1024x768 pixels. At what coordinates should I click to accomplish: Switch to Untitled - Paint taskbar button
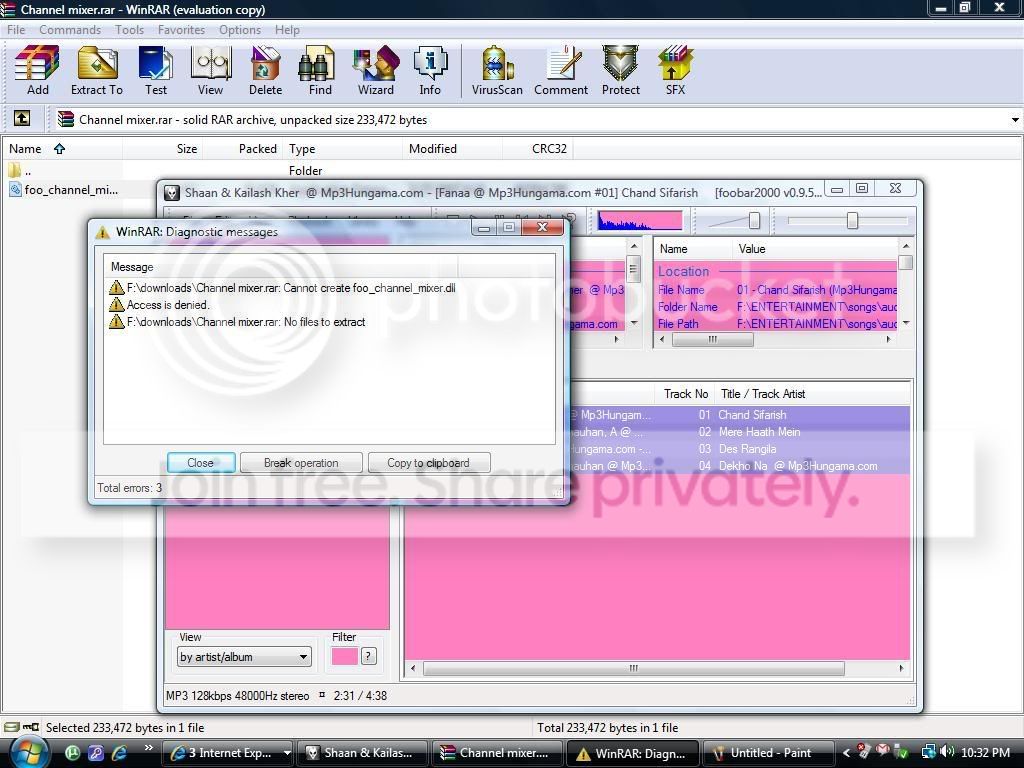coord(768,753)
